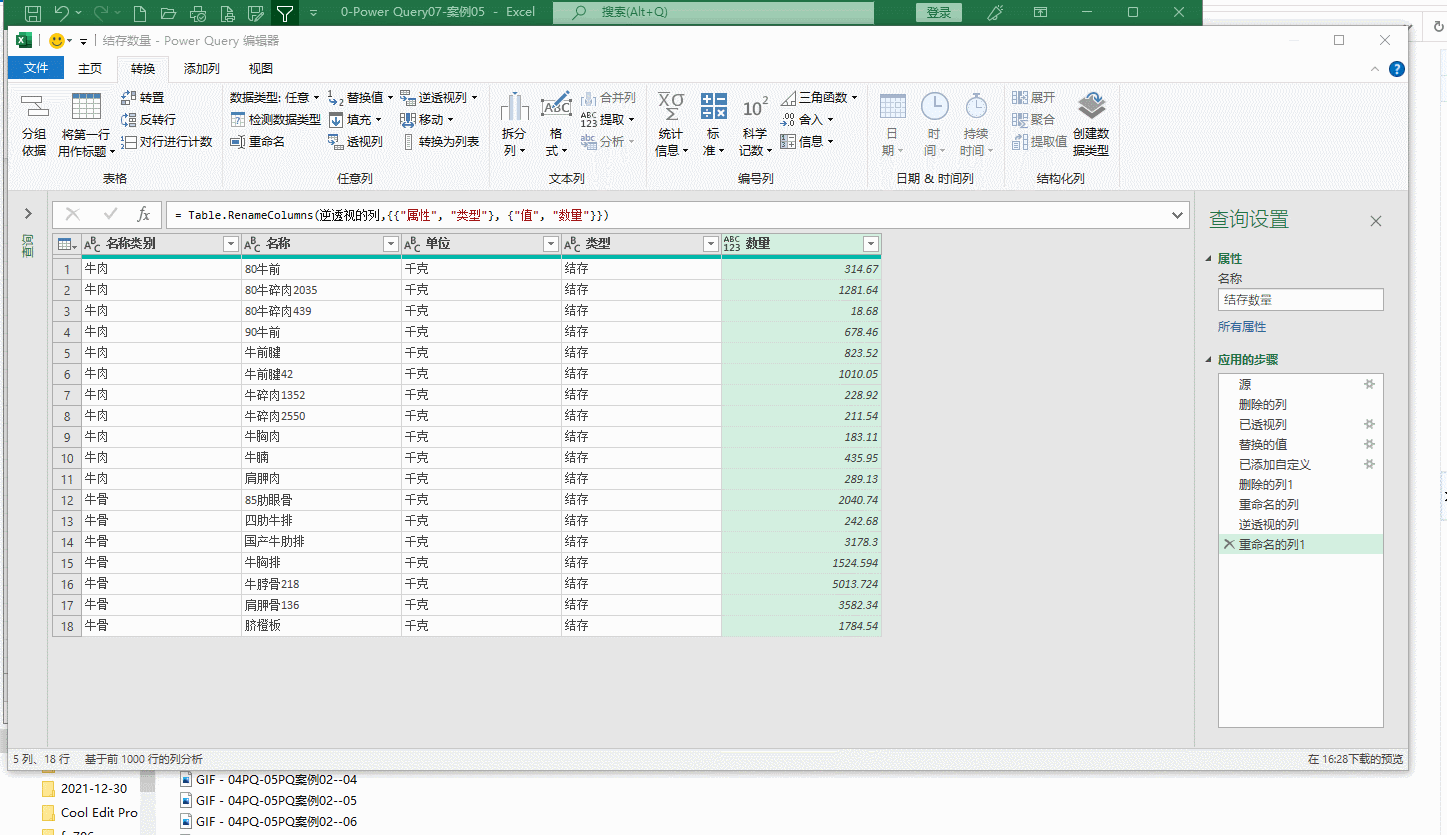Open filter dropdown of 名称类别 column
The width and height of the screenshot is (1447, 835).
[x=230, y=244]
